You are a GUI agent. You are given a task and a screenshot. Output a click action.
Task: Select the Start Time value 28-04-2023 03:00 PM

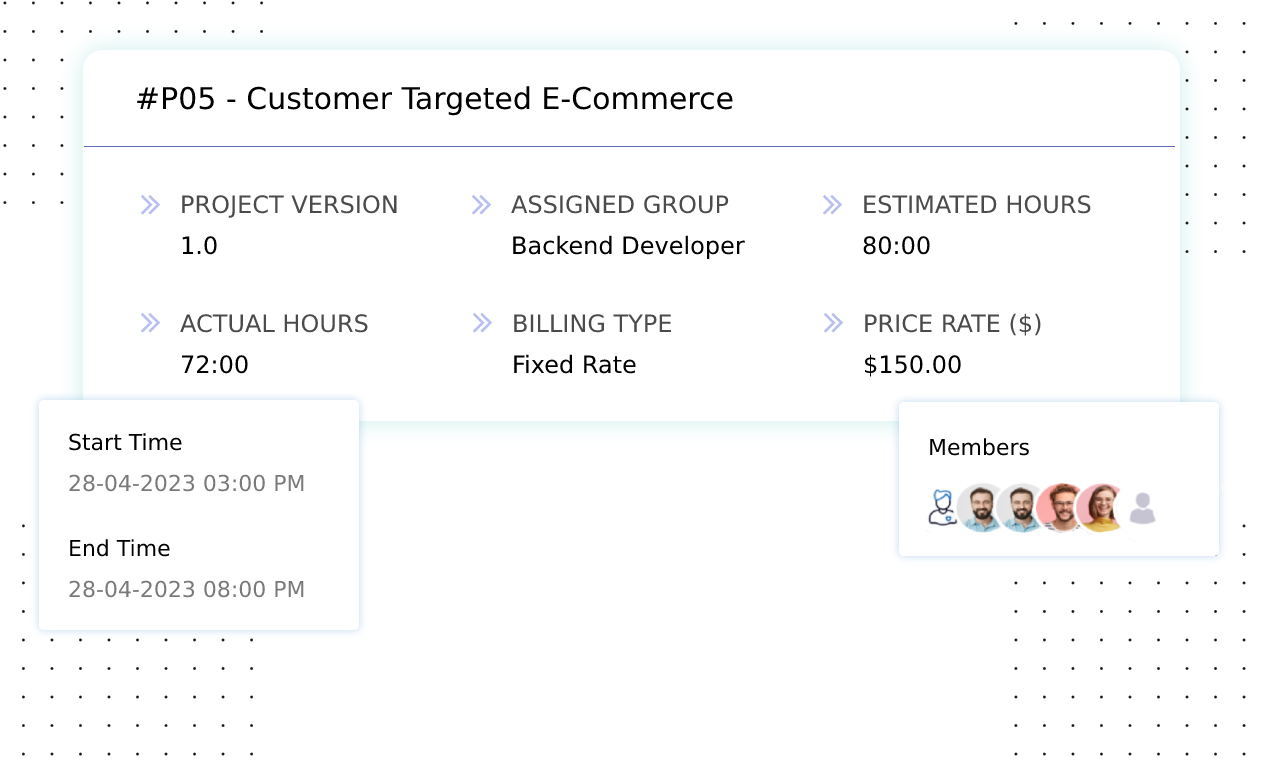coord(187,483)
